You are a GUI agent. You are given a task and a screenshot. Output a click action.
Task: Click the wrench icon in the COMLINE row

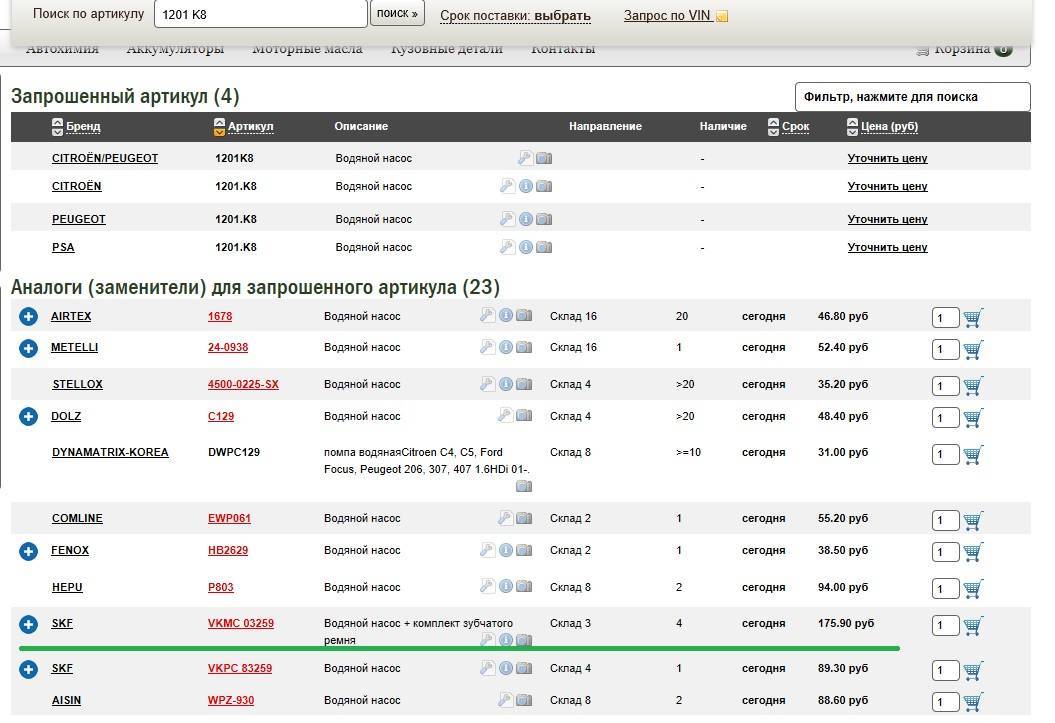[x=506, y=518]
